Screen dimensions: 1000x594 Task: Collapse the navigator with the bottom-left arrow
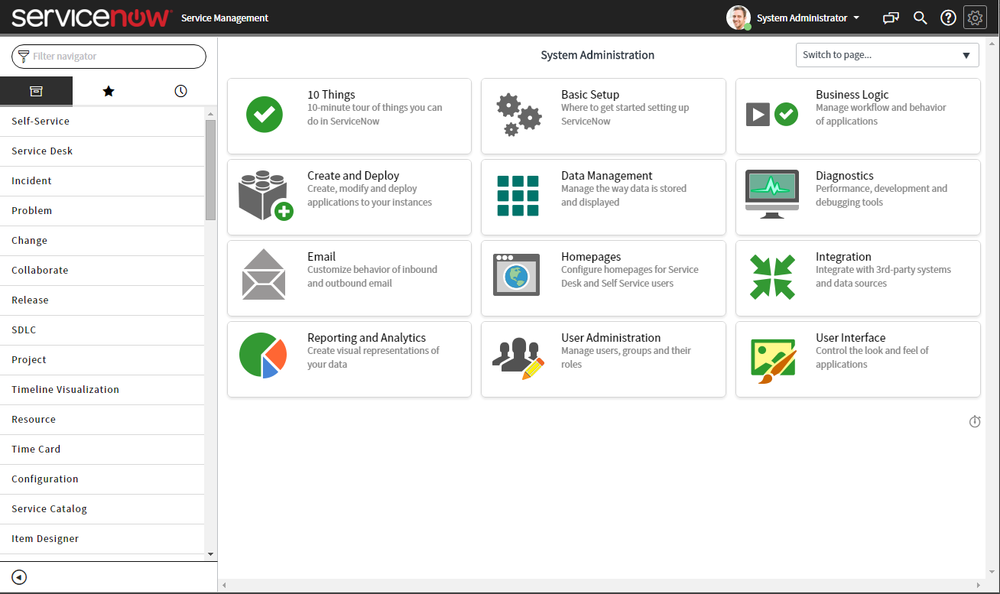click(x=18, y=577)
